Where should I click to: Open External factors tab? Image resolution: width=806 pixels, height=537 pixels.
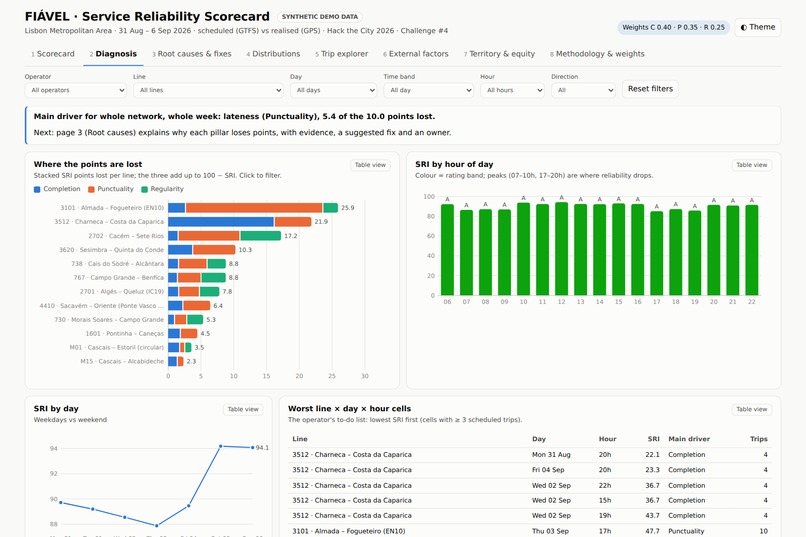415,54
